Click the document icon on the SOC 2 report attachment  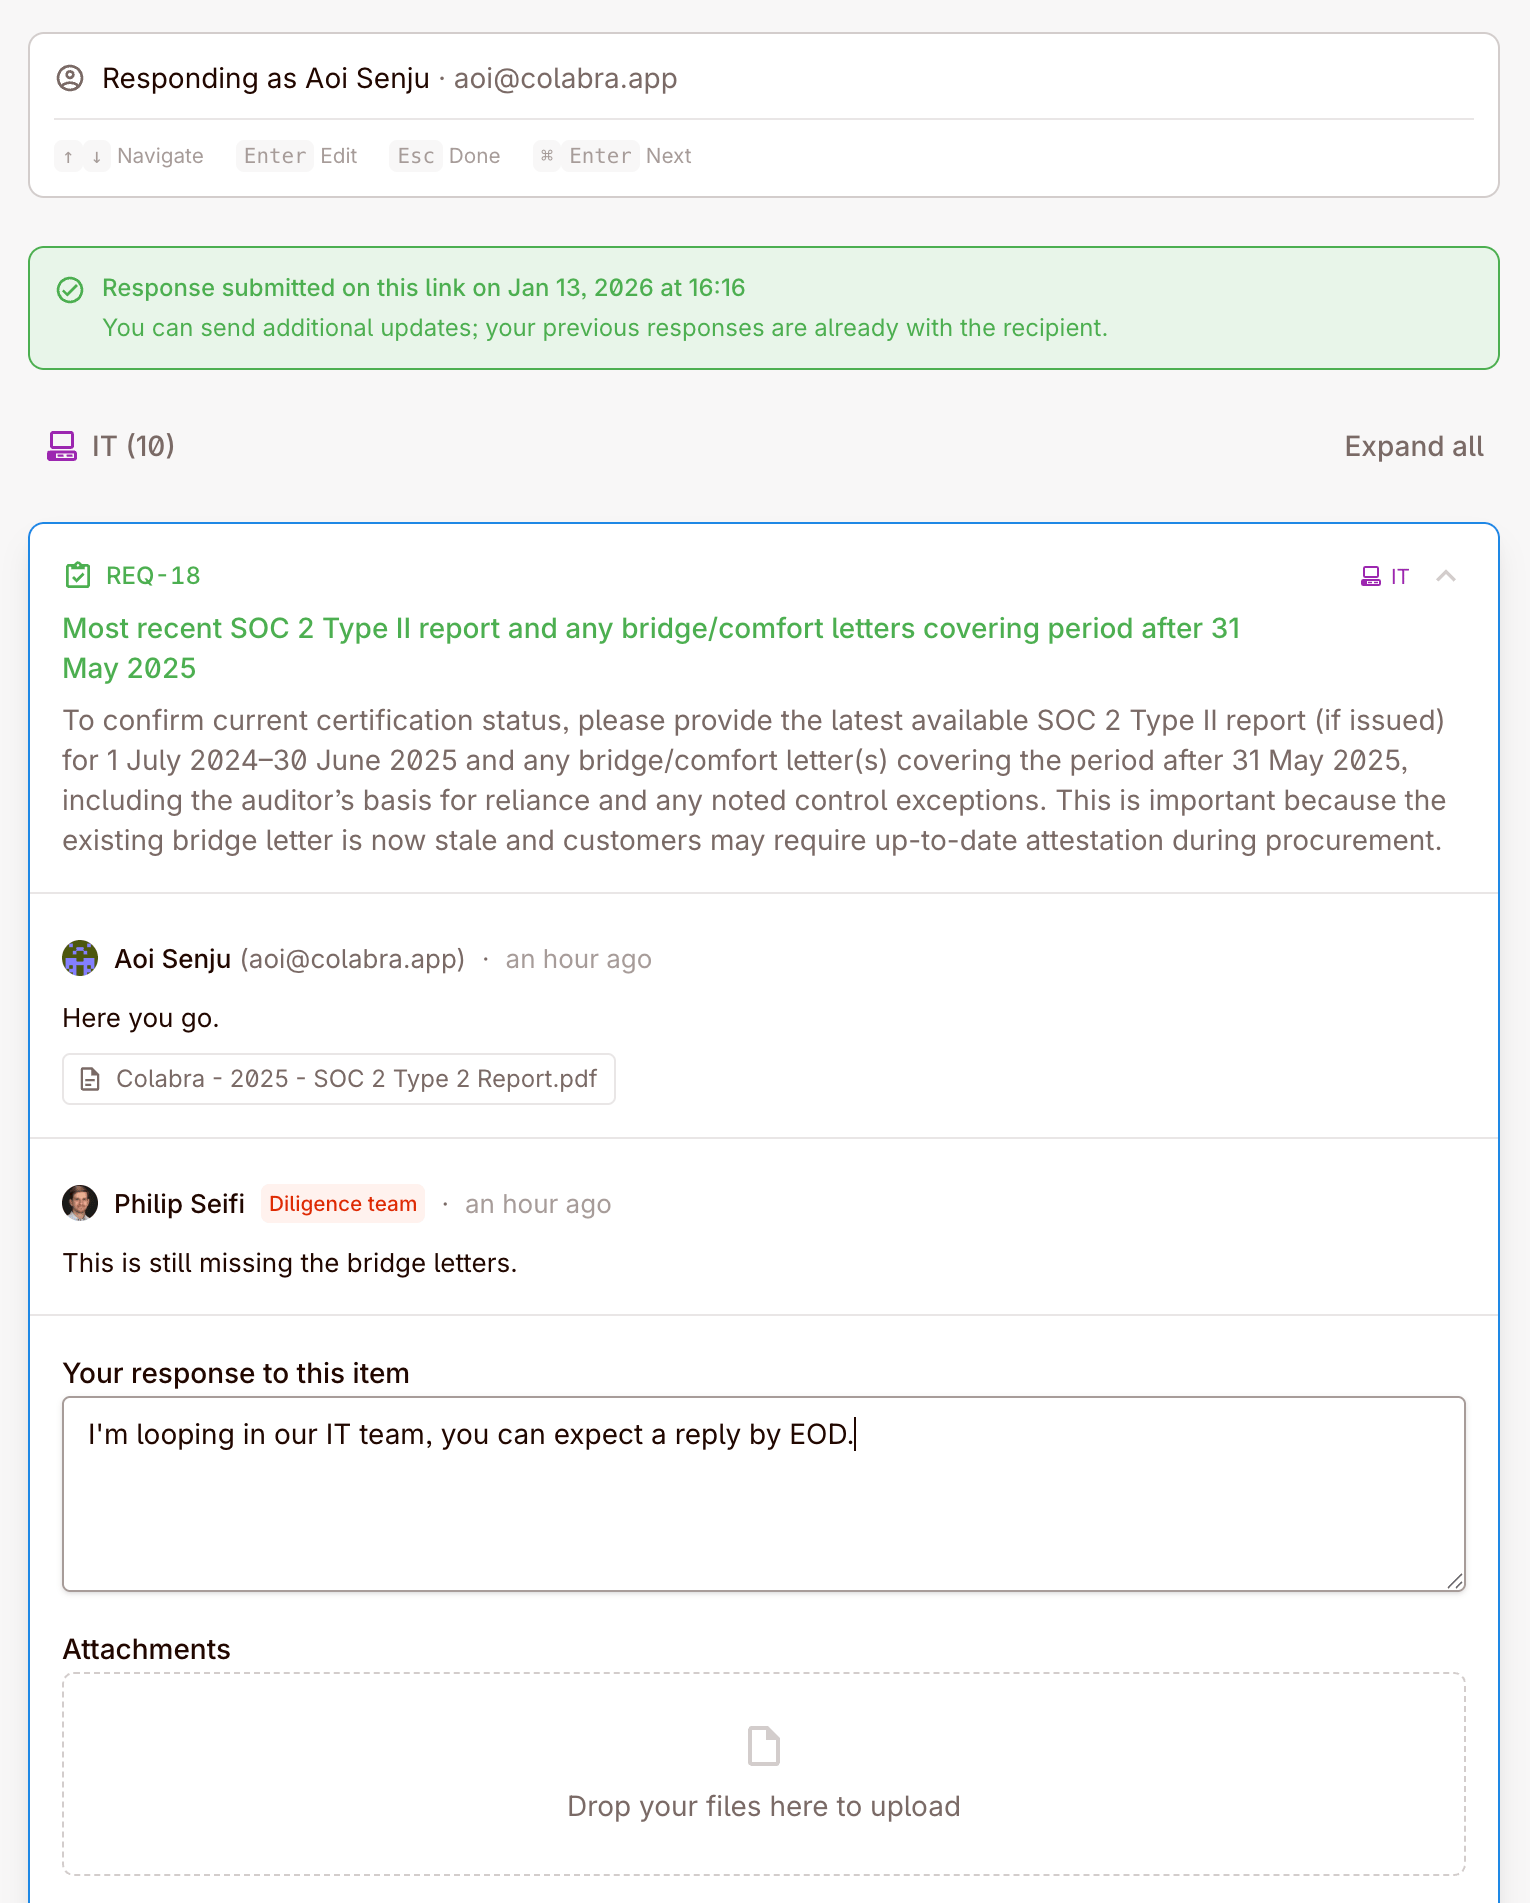pyautogui.click(x=91, y=1079)
